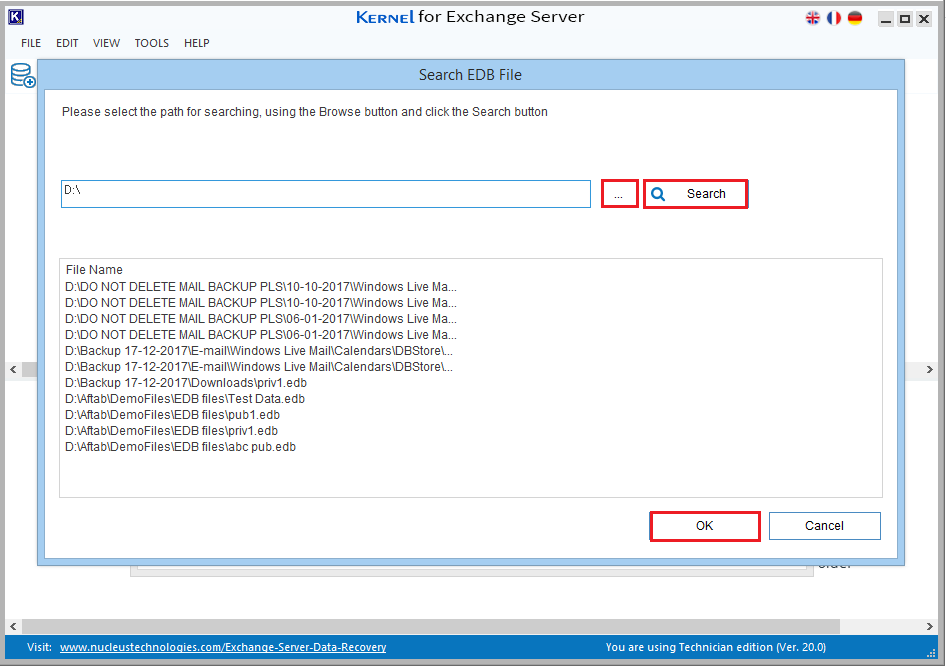Open the HELP menu
Image resolution: width=946 pixels, height=666 pixels.
(197, 43)
